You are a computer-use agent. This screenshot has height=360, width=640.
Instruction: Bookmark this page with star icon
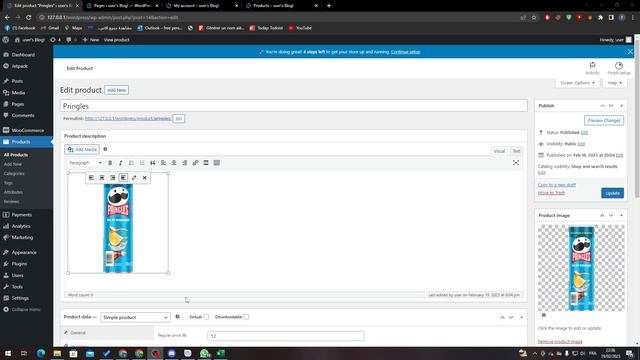click(533, 18)
